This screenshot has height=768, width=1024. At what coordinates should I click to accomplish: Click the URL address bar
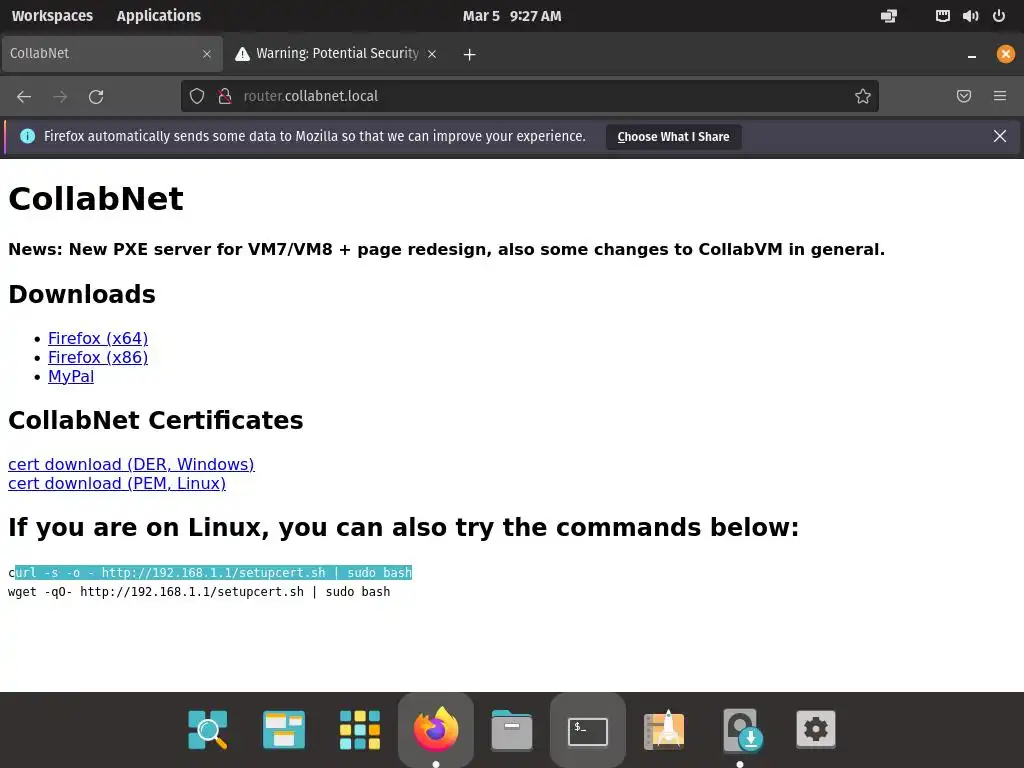point(529,96)
